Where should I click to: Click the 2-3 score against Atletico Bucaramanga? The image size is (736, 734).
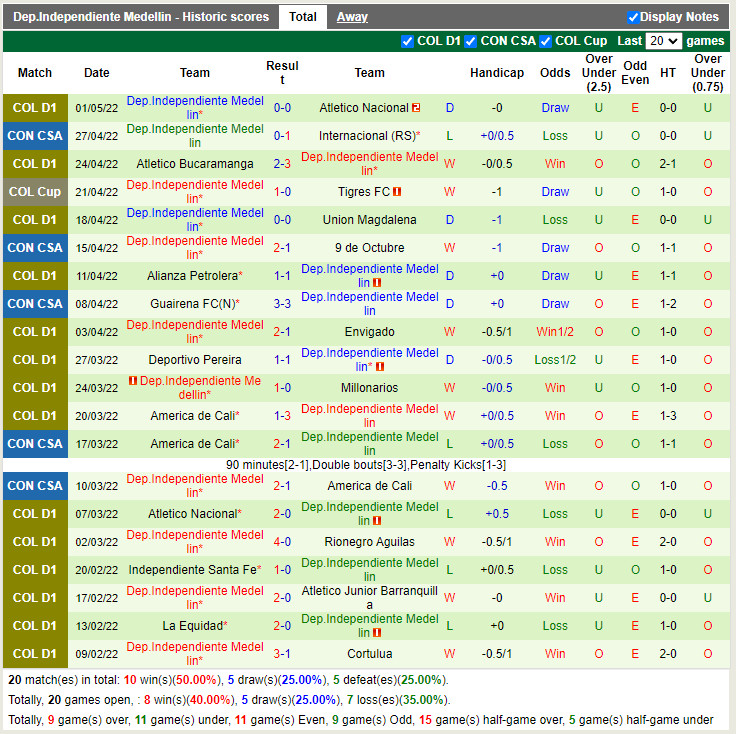coord(282,164)
